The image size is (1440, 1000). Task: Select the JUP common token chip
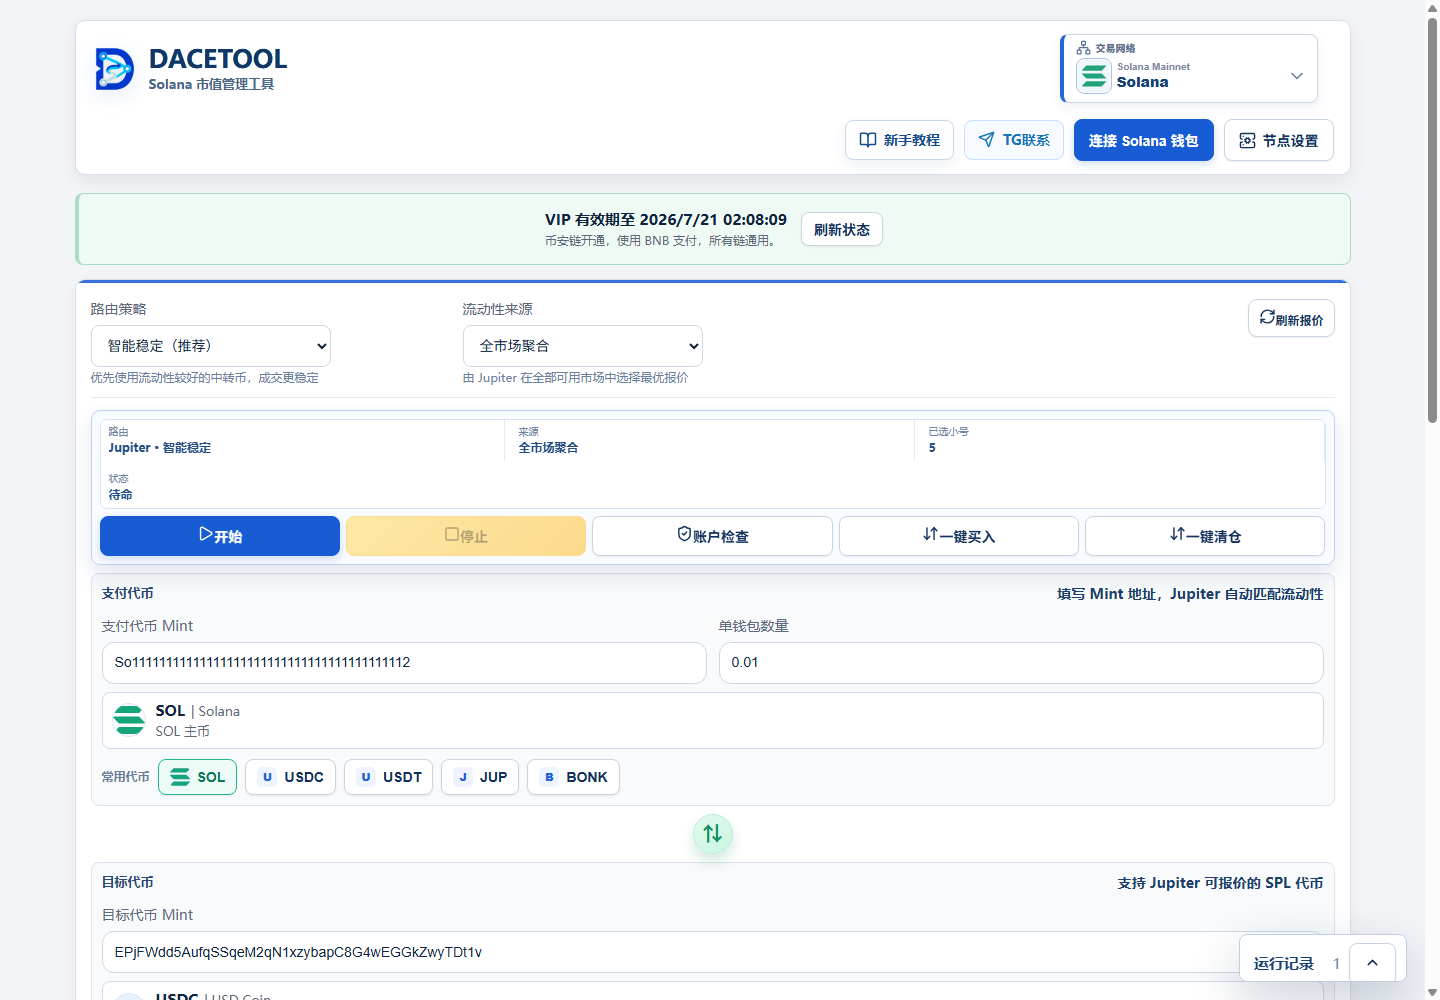480,777
